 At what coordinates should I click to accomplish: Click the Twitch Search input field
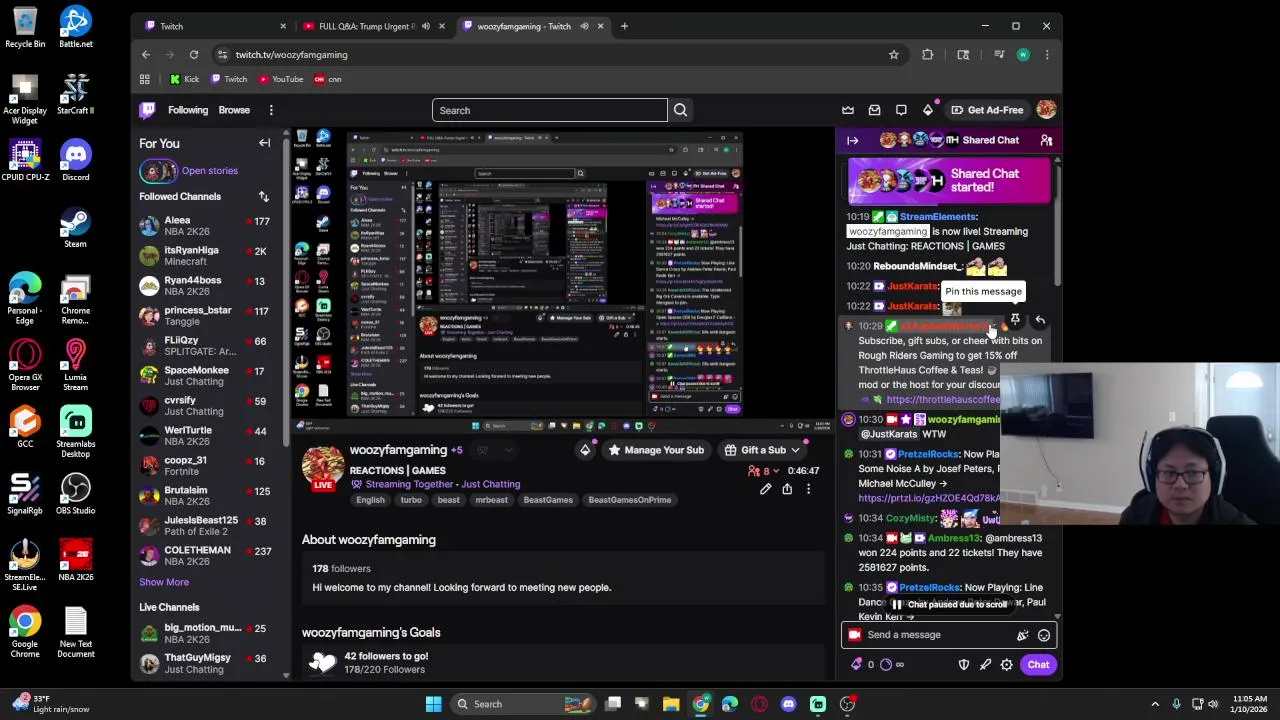click(549, 110)
